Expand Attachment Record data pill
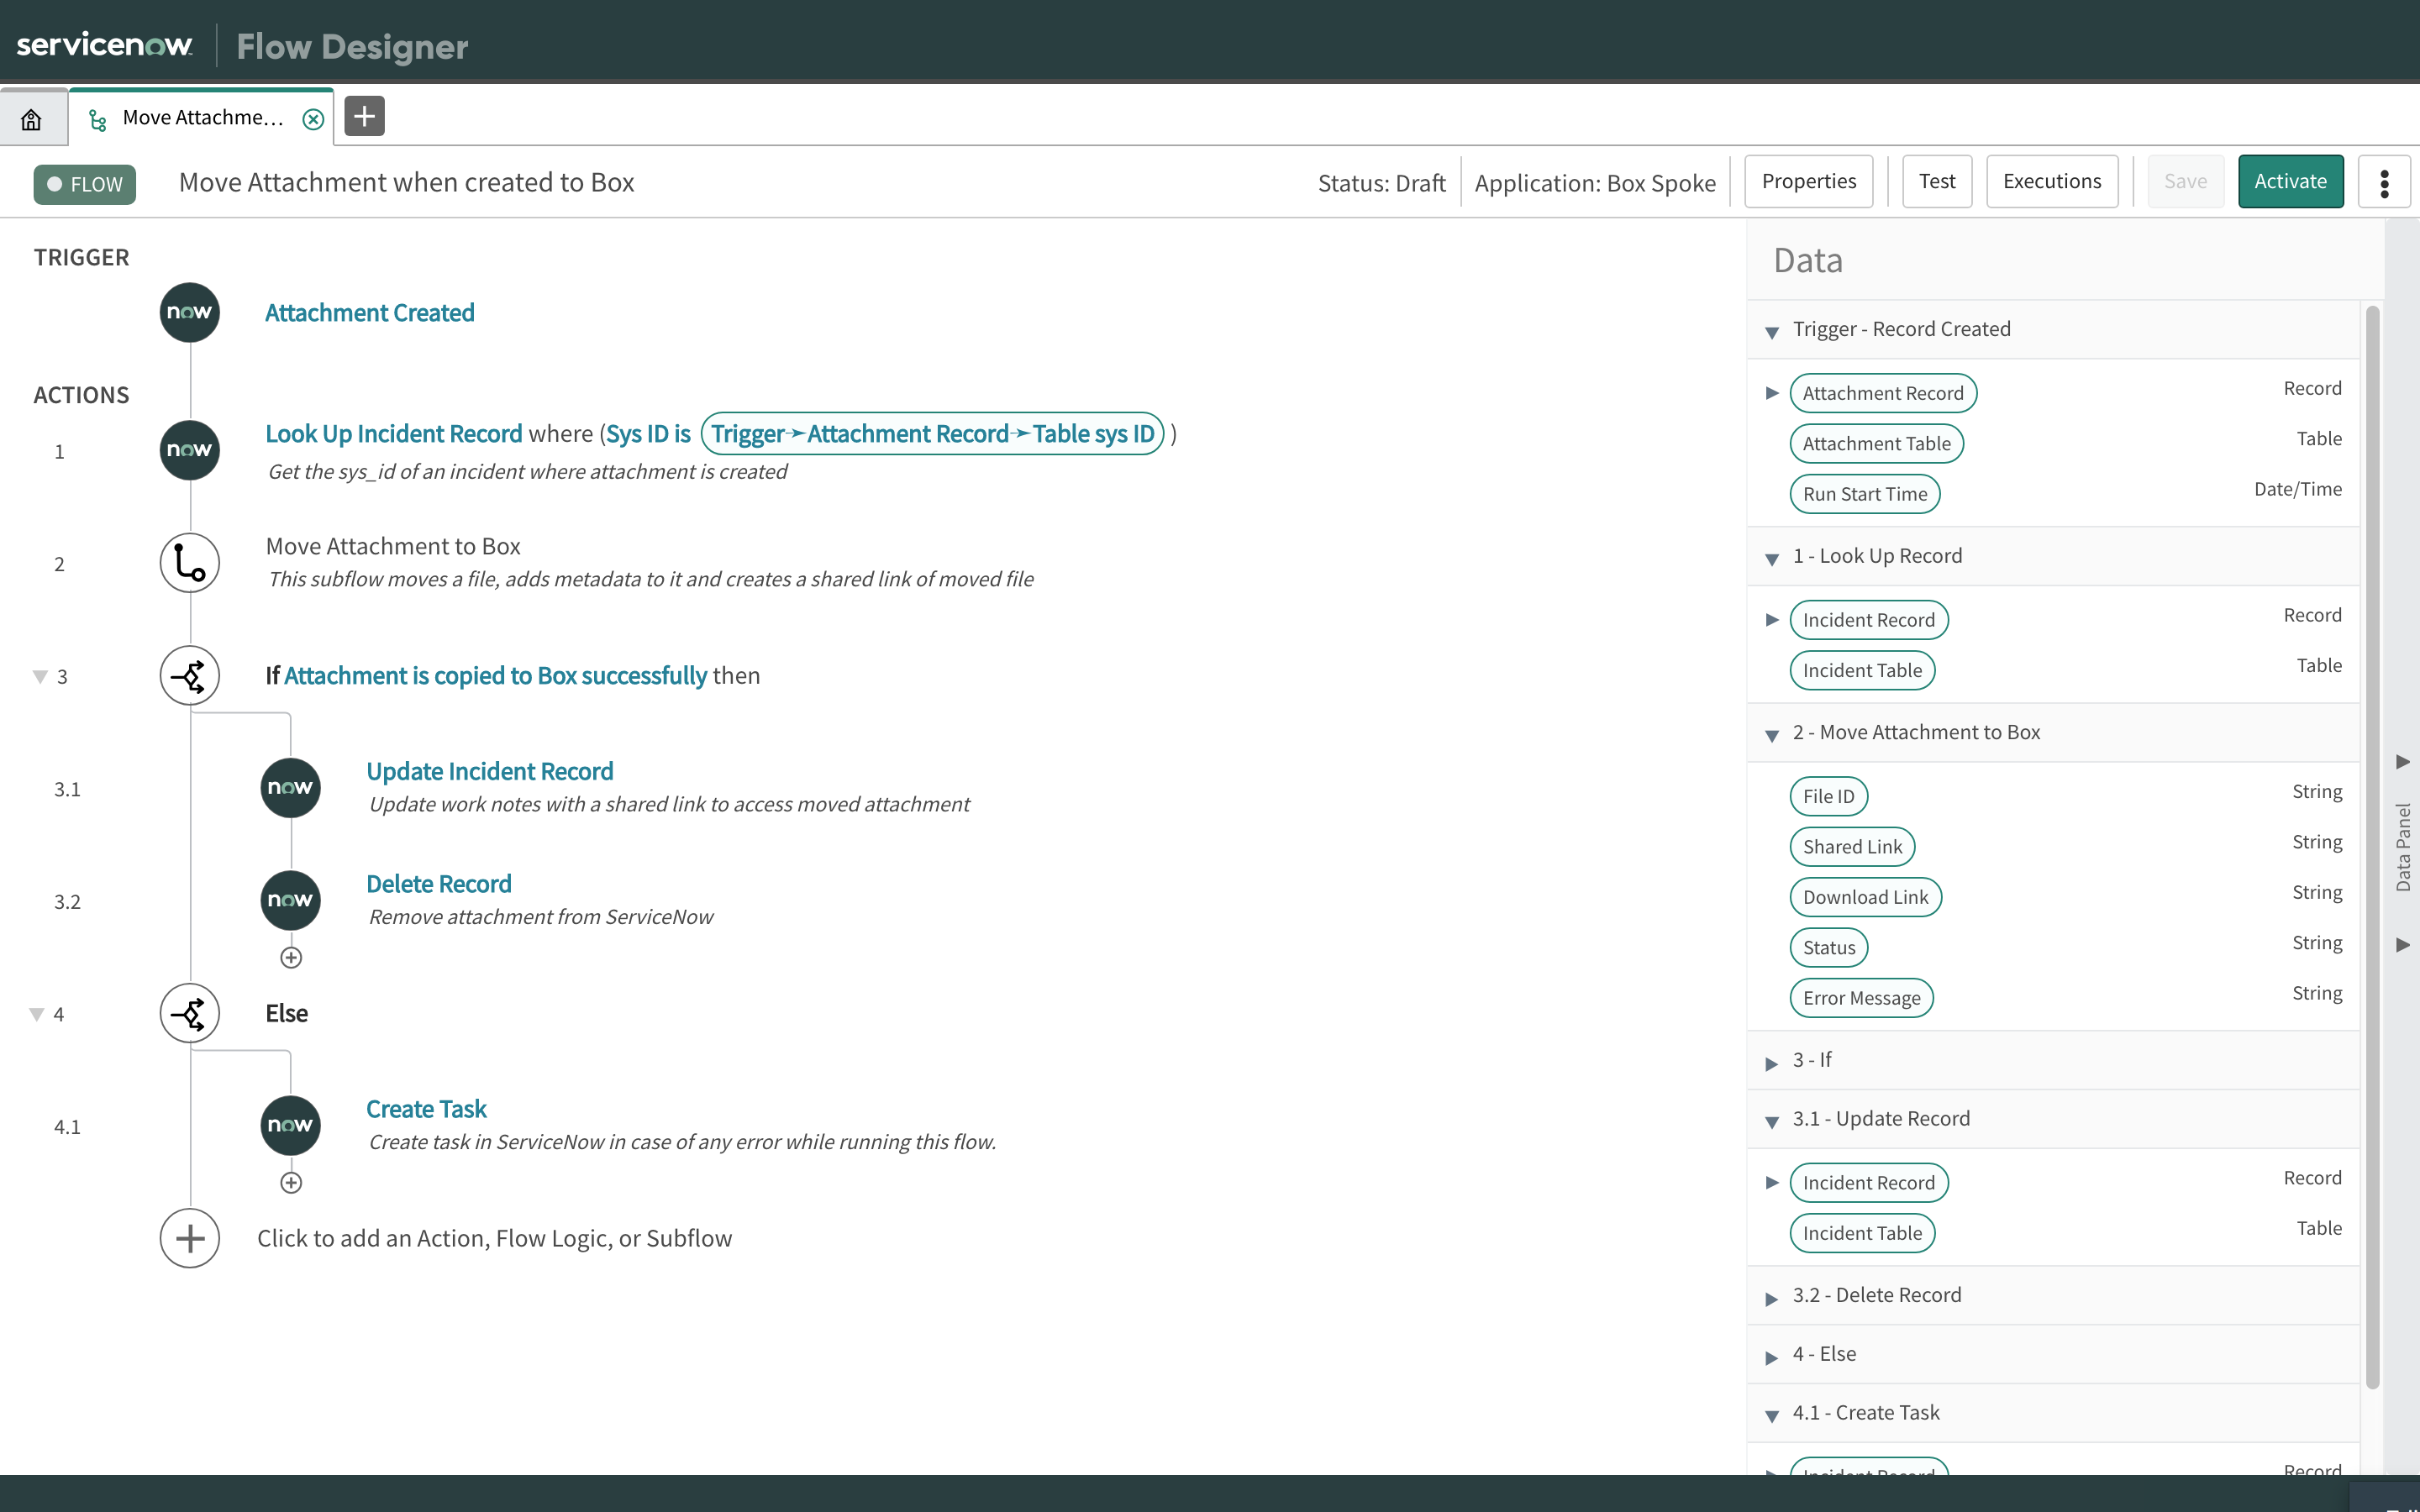 click(x=1772, y=393)
